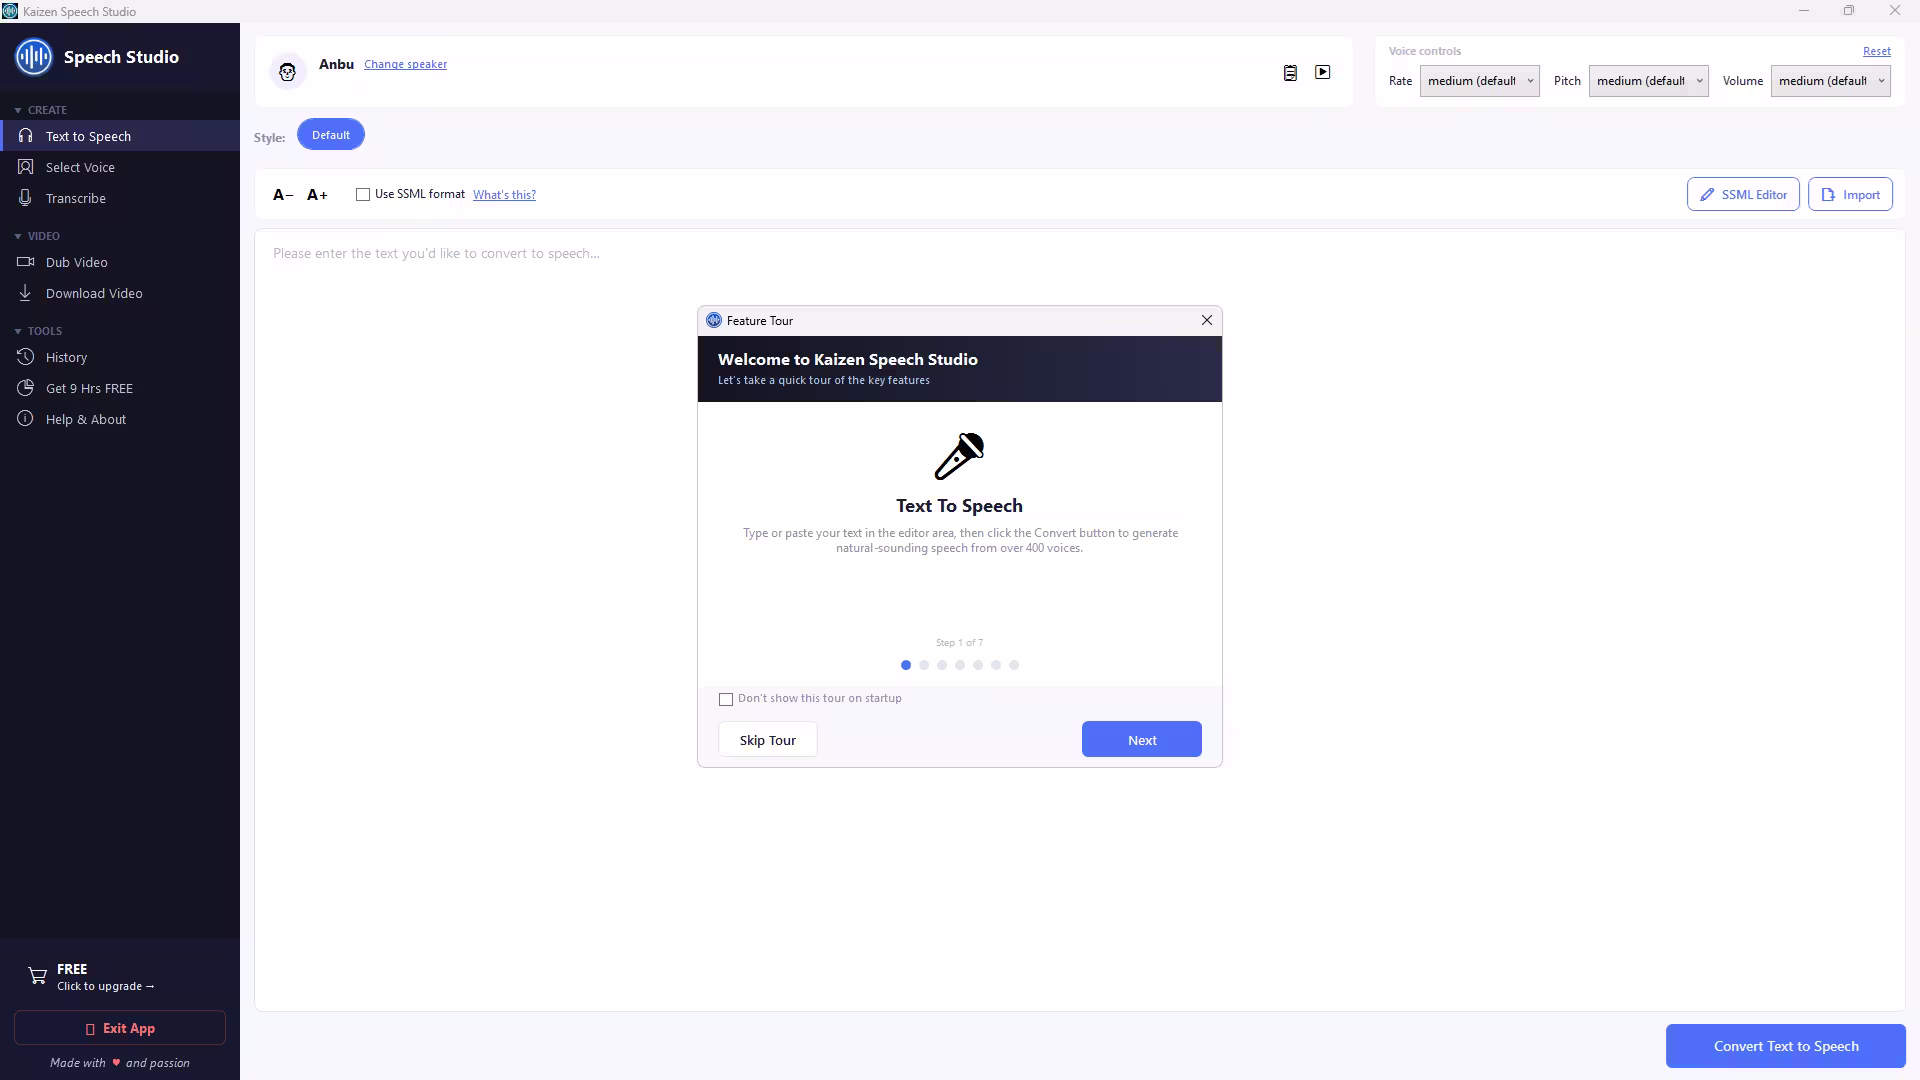Jump to the last tour step dot

click(1014, 665)
